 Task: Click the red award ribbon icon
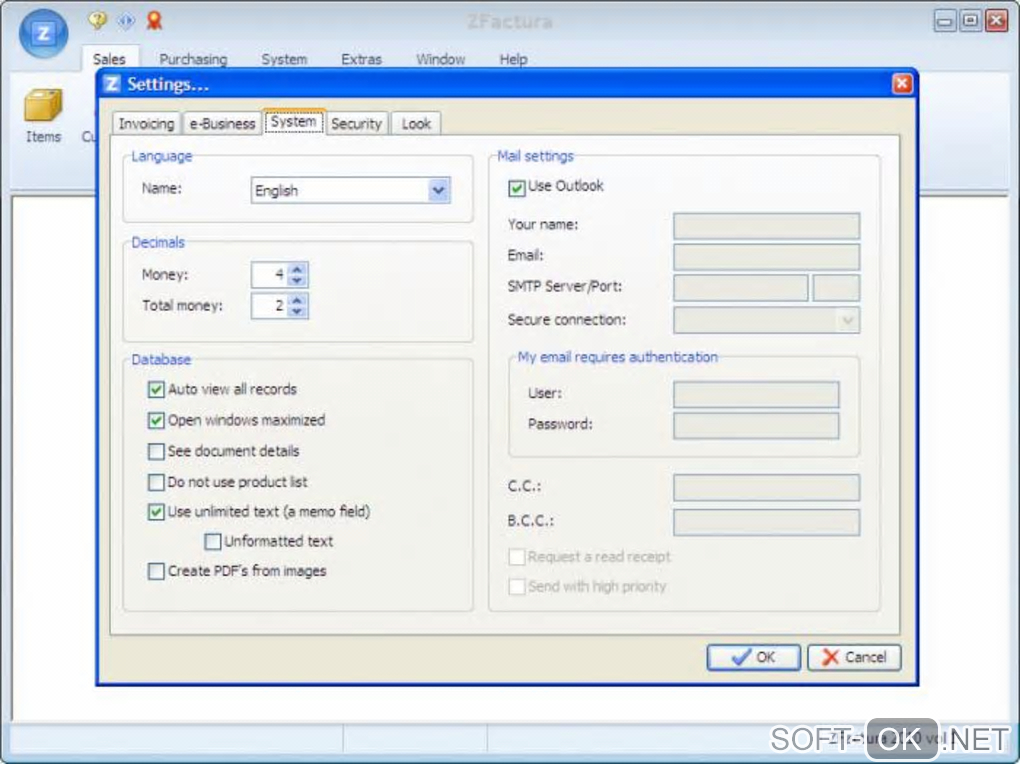tap(154, 21)
